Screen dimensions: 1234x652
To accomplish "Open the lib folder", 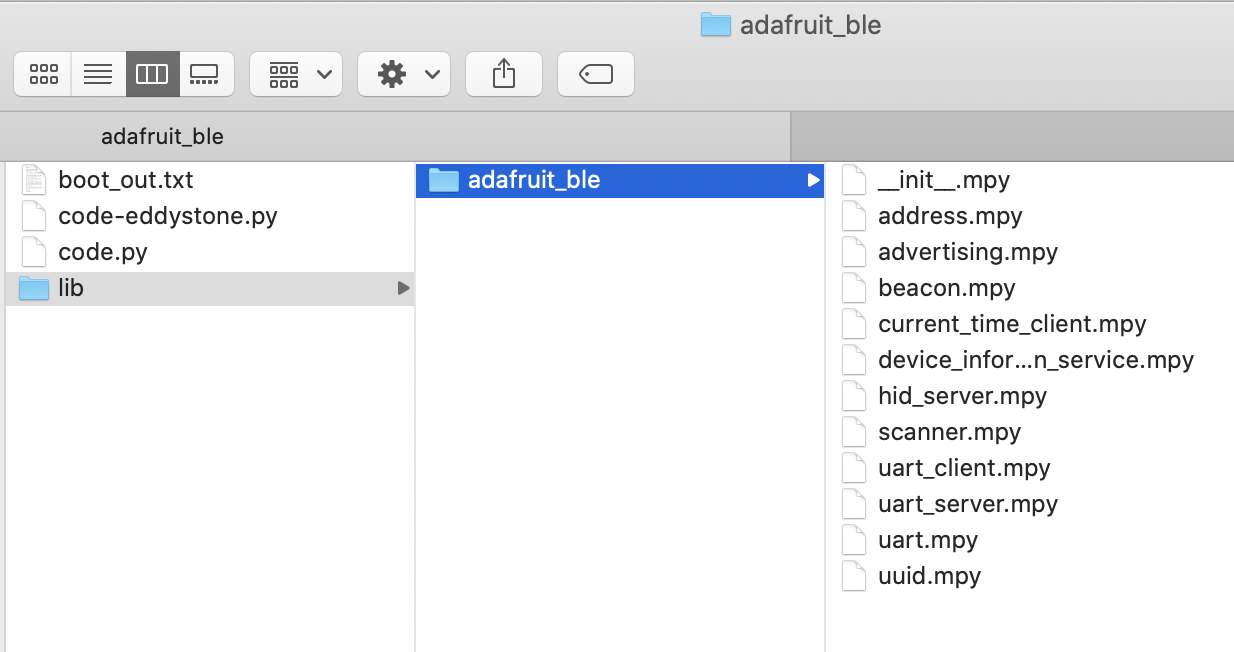I will point(210,288).
